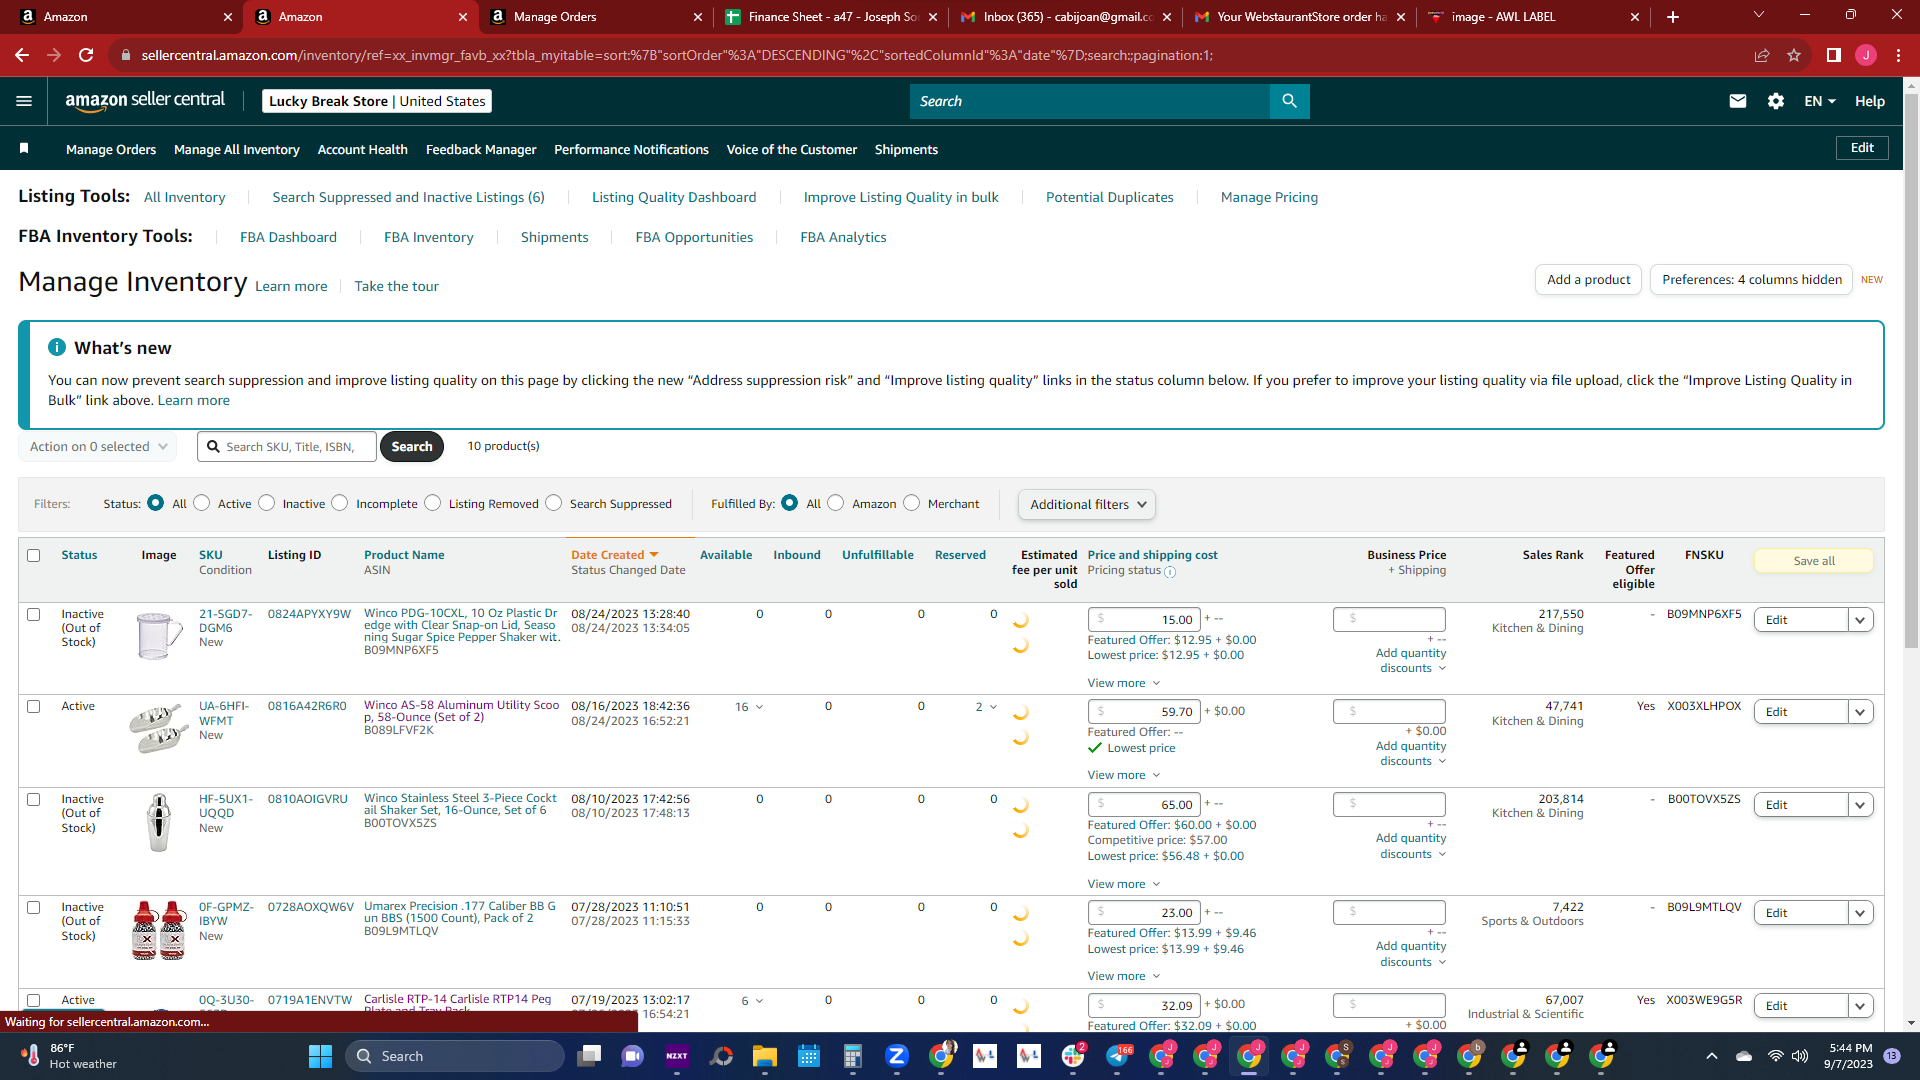Open Voice of the Customer menu item
The image size is (1920, 1080).
(792, 149)
